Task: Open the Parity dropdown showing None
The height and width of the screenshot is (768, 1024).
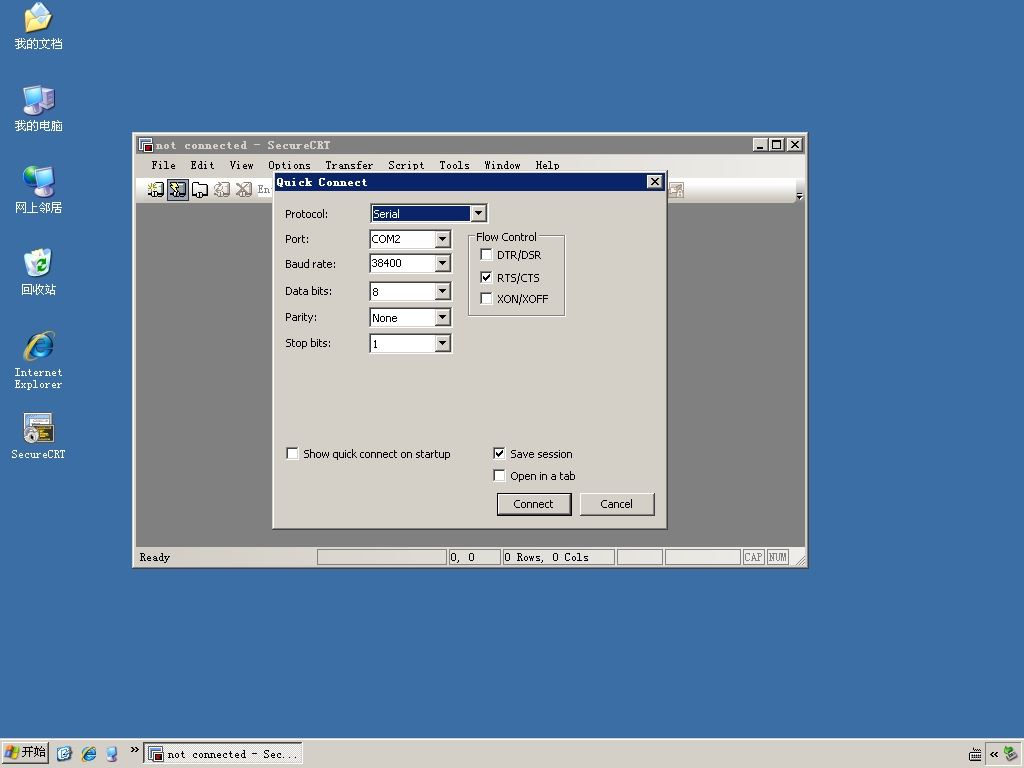Action: pos(442,317)
